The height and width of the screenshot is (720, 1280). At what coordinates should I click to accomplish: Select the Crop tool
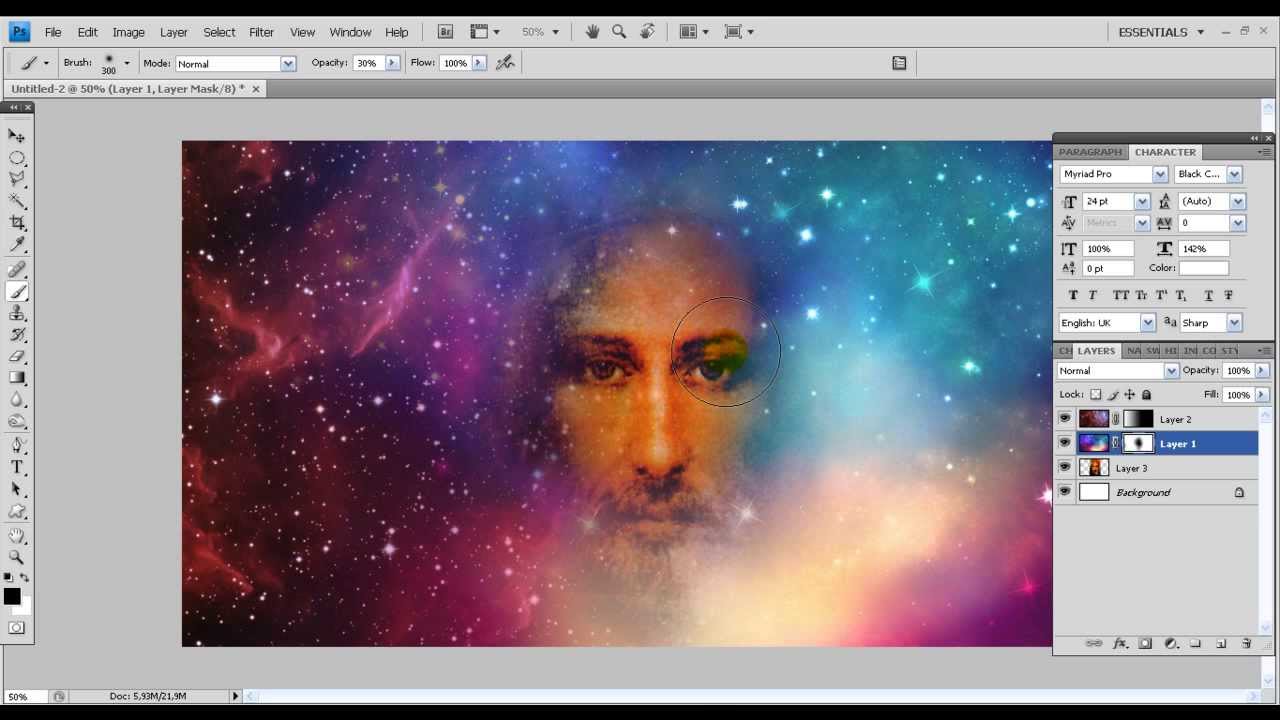17,223
